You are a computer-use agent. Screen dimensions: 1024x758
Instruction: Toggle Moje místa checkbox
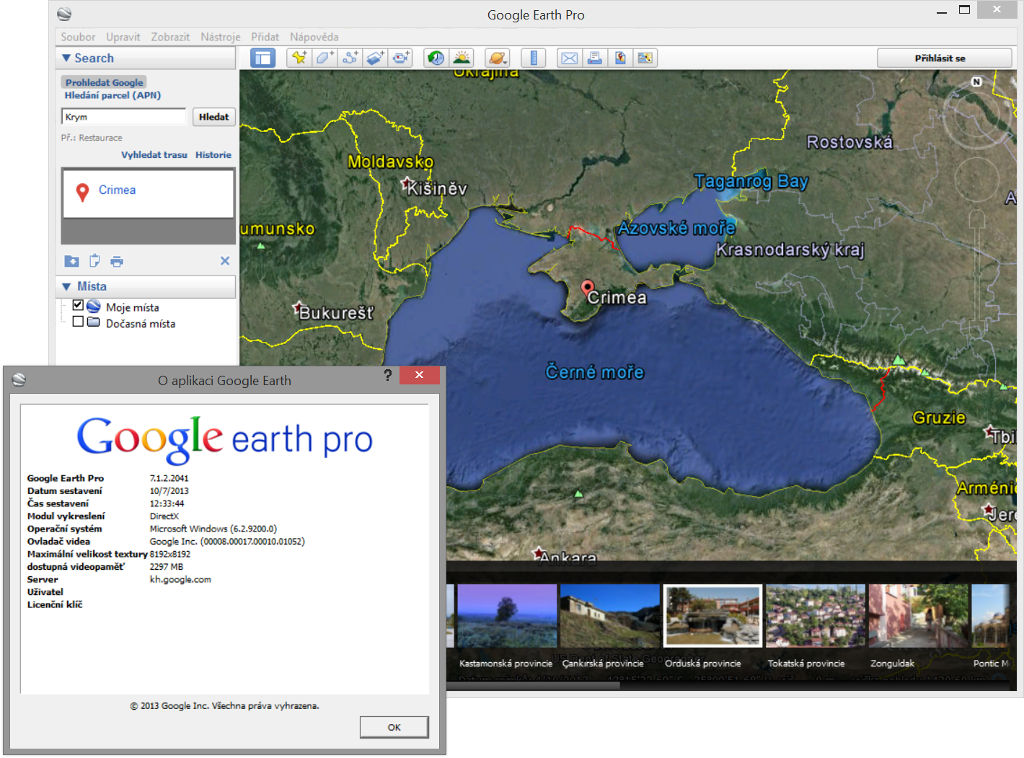(78, 306)
